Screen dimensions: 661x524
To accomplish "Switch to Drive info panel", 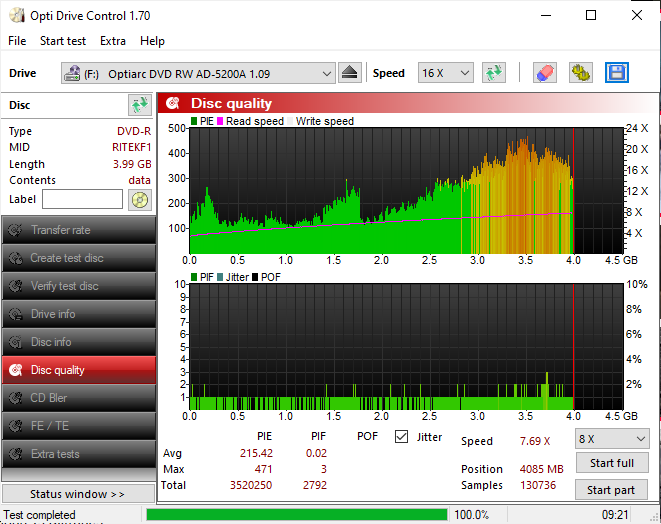I will 79,314.
